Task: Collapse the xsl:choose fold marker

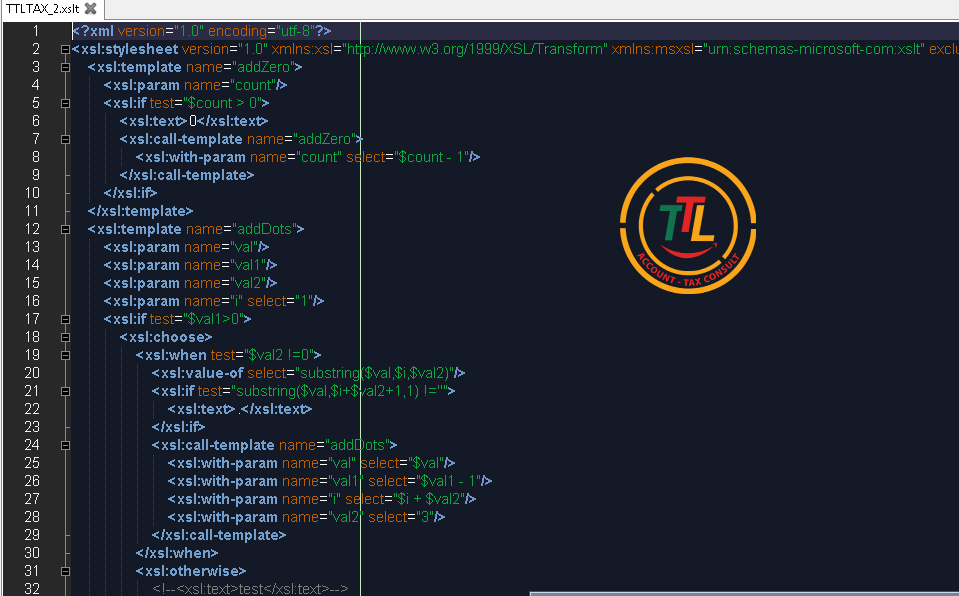Action: click(x=65, y=337)
